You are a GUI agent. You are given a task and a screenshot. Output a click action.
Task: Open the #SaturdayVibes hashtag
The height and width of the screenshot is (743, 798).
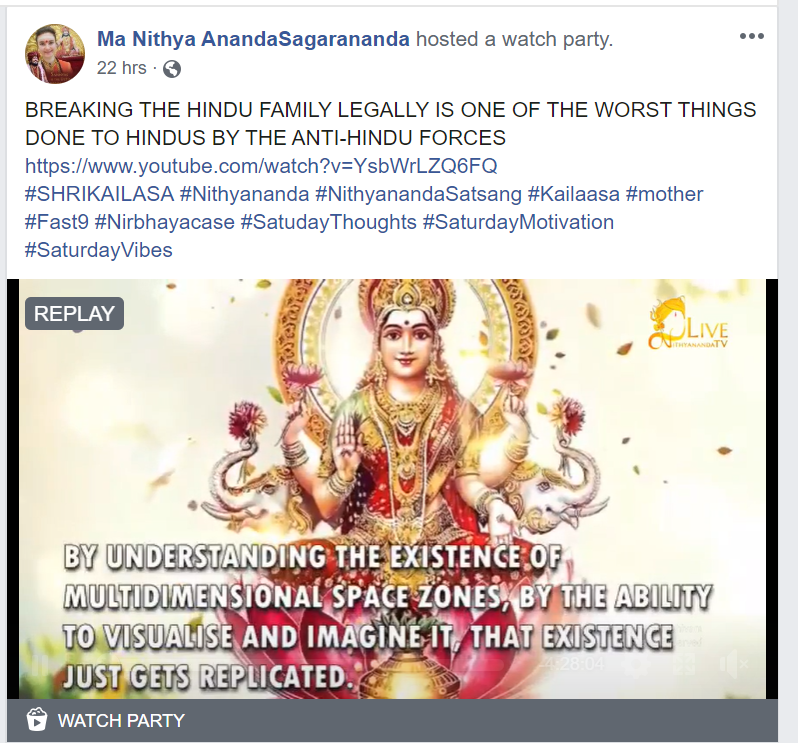tap(99, 250)
